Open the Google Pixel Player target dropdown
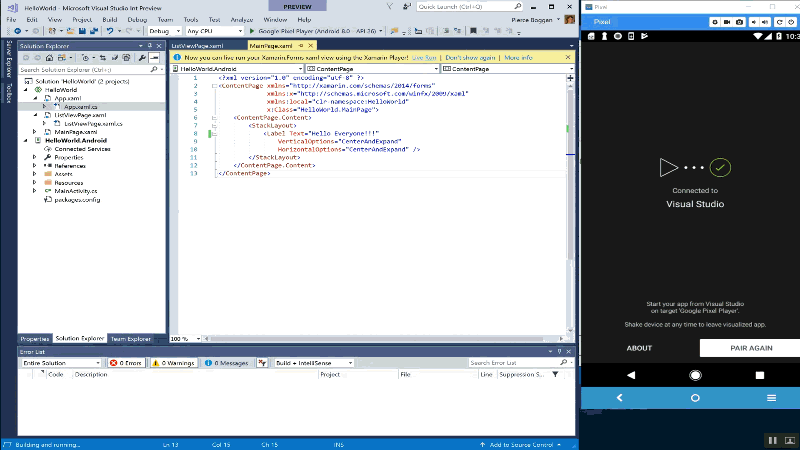This screenshot has height=450, width=800. 380,31
